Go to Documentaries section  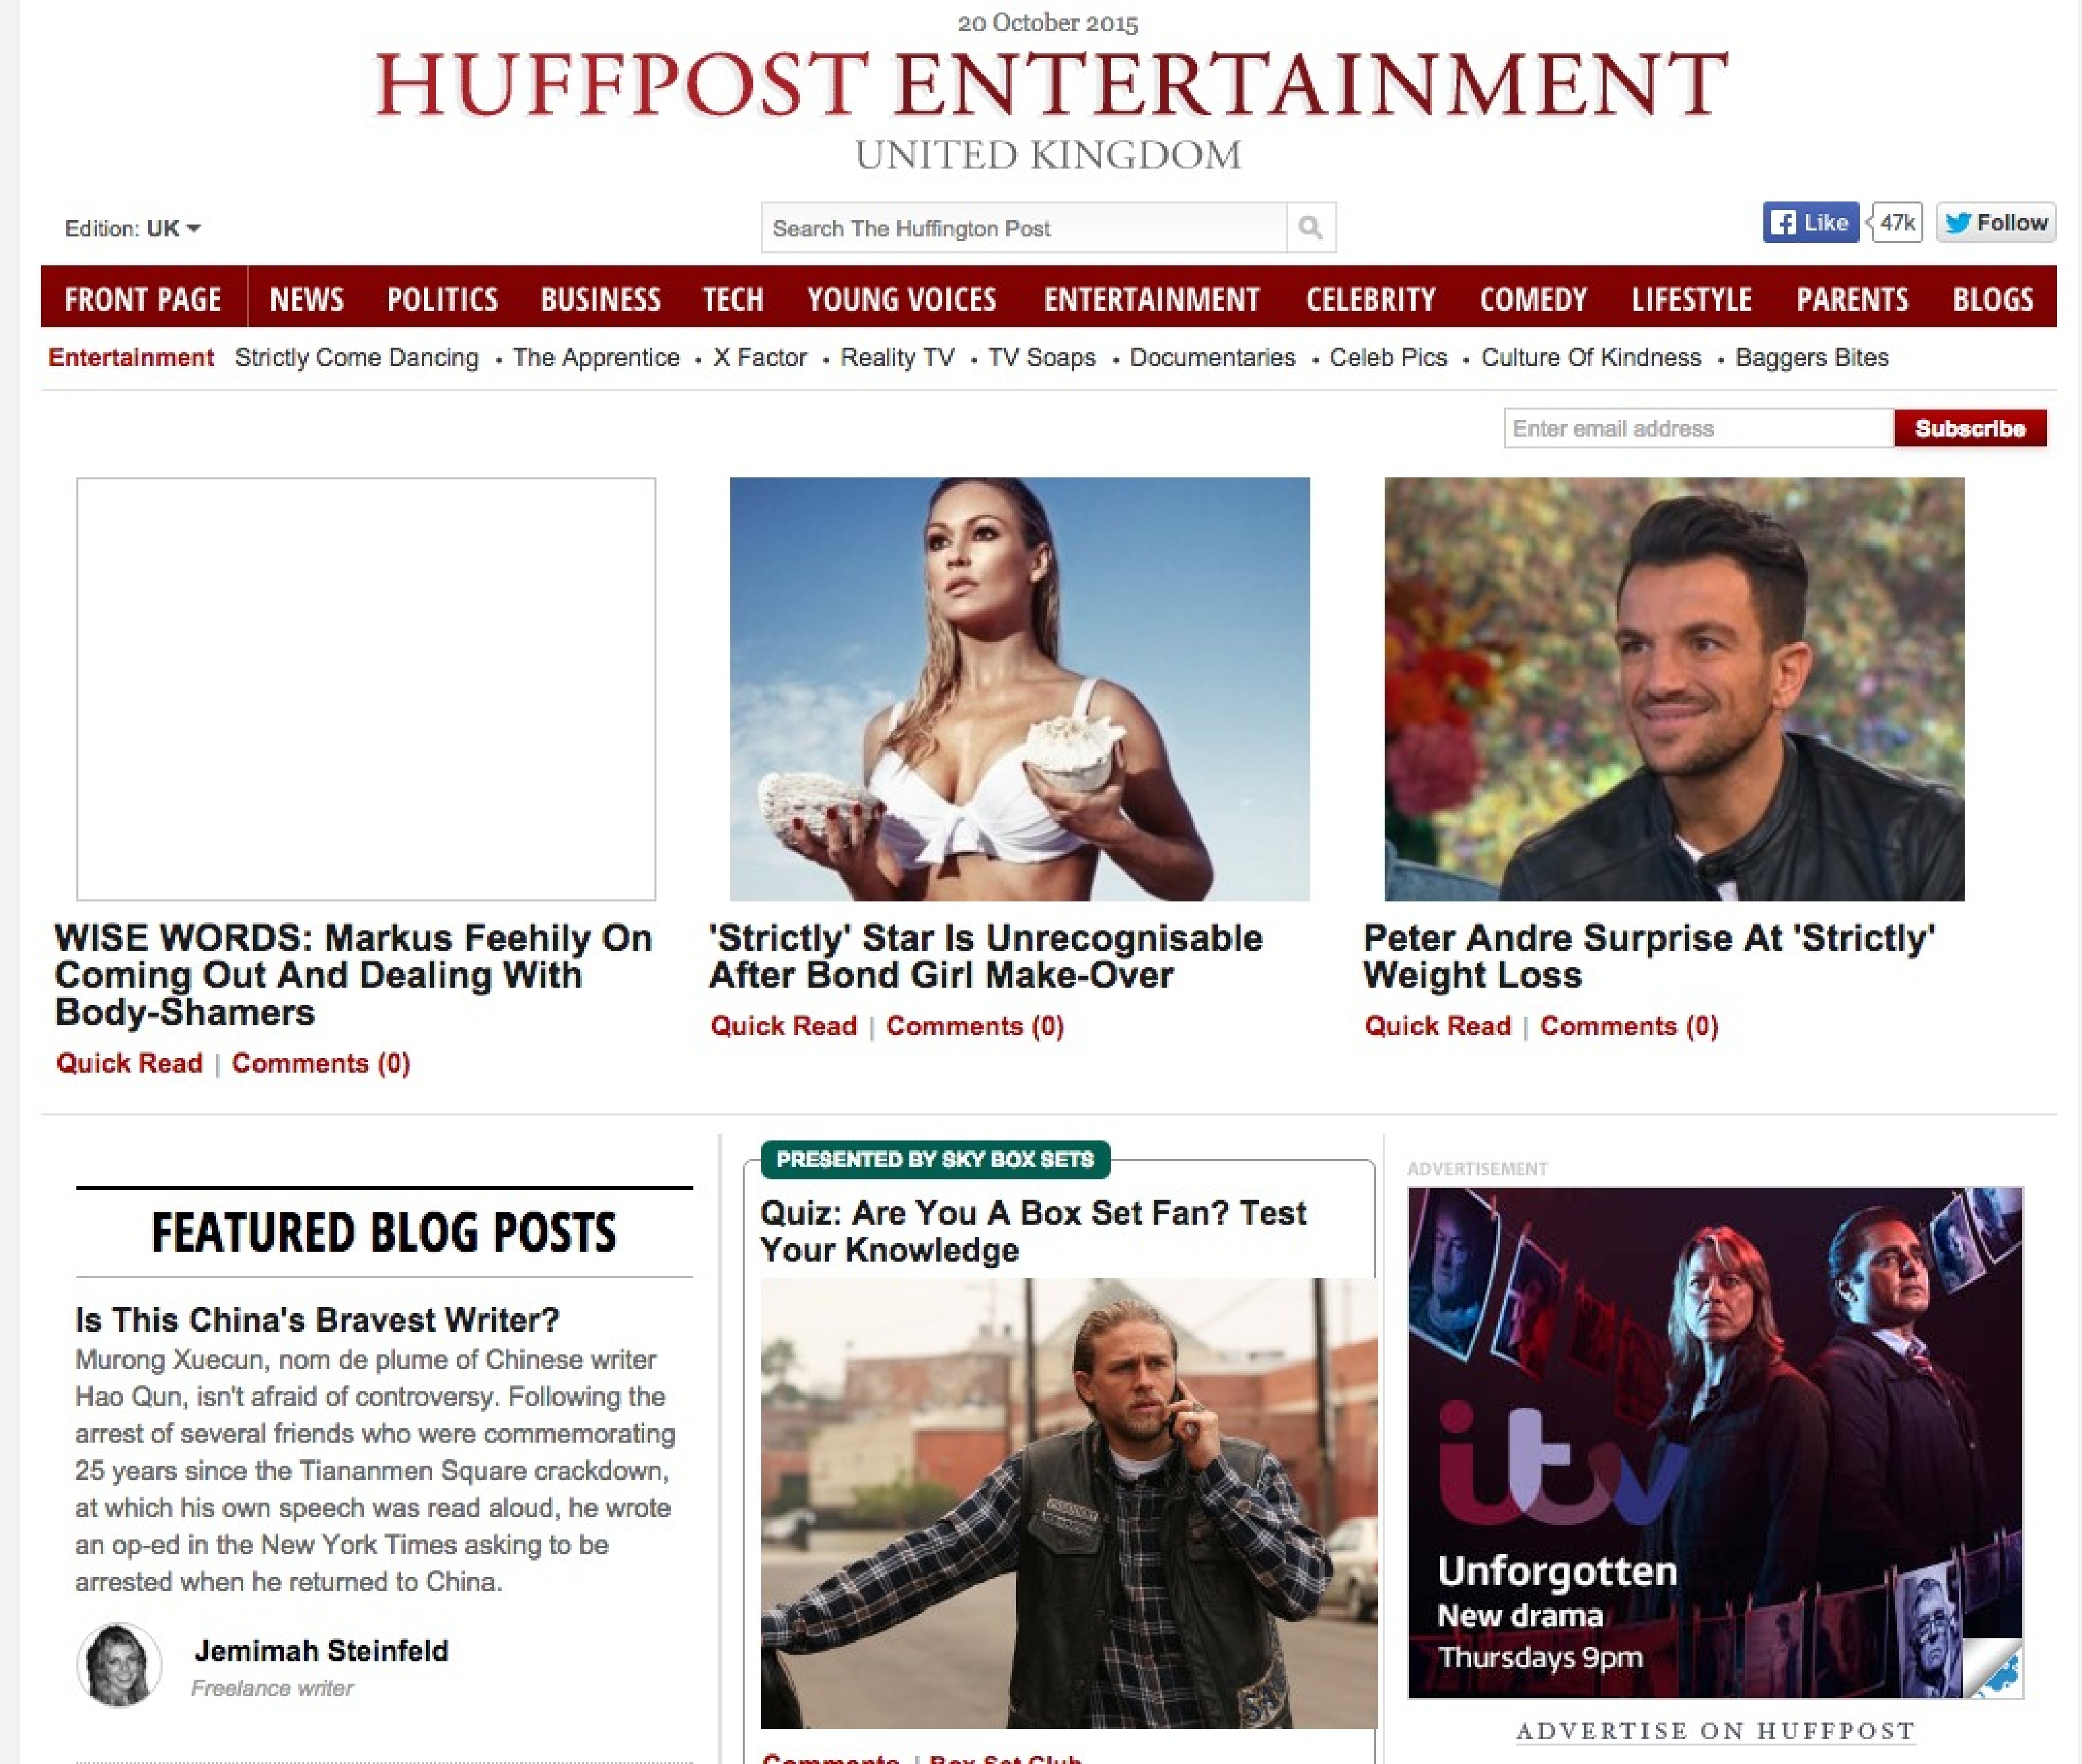(1212, 357)
